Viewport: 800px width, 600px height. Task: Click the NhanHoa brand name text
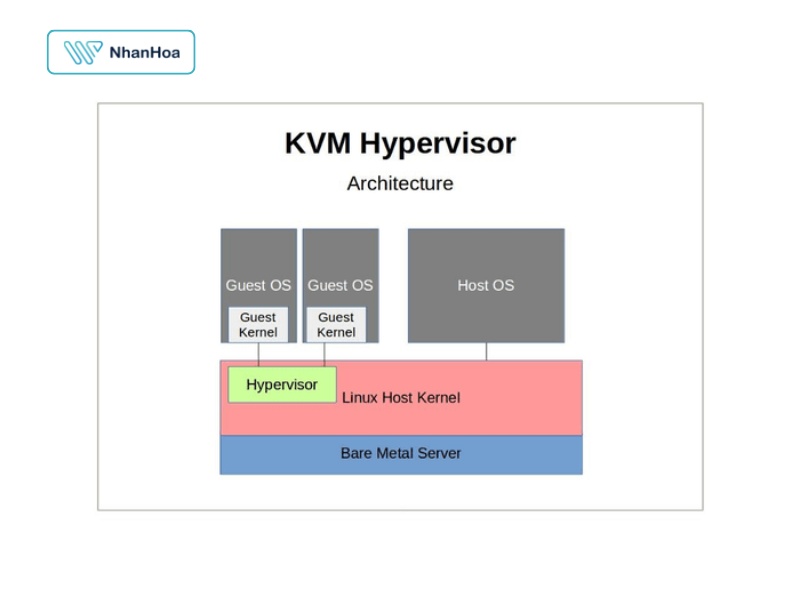144,52
